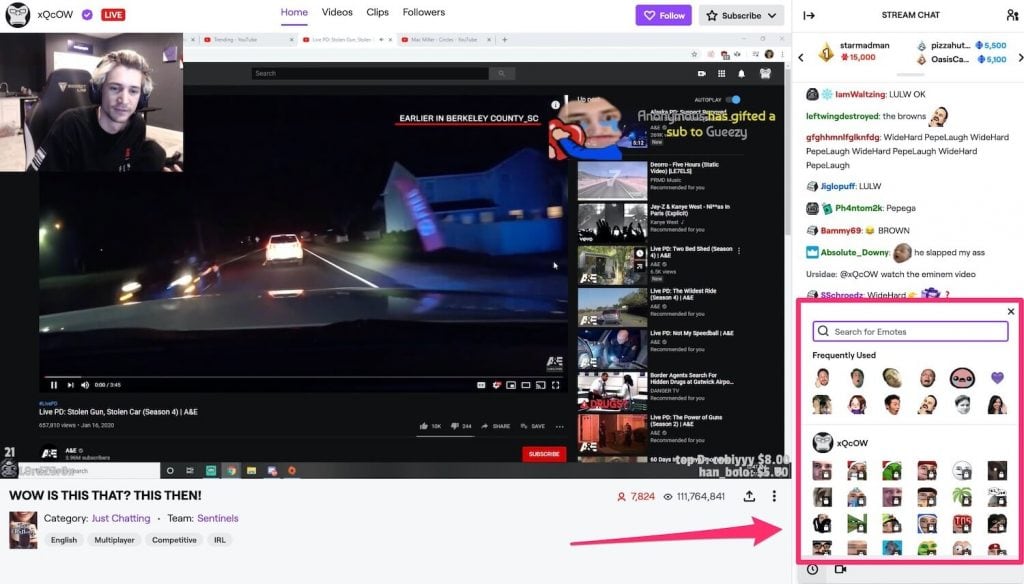Open Task View on Windows taskbar

click(x=190, y=470)
